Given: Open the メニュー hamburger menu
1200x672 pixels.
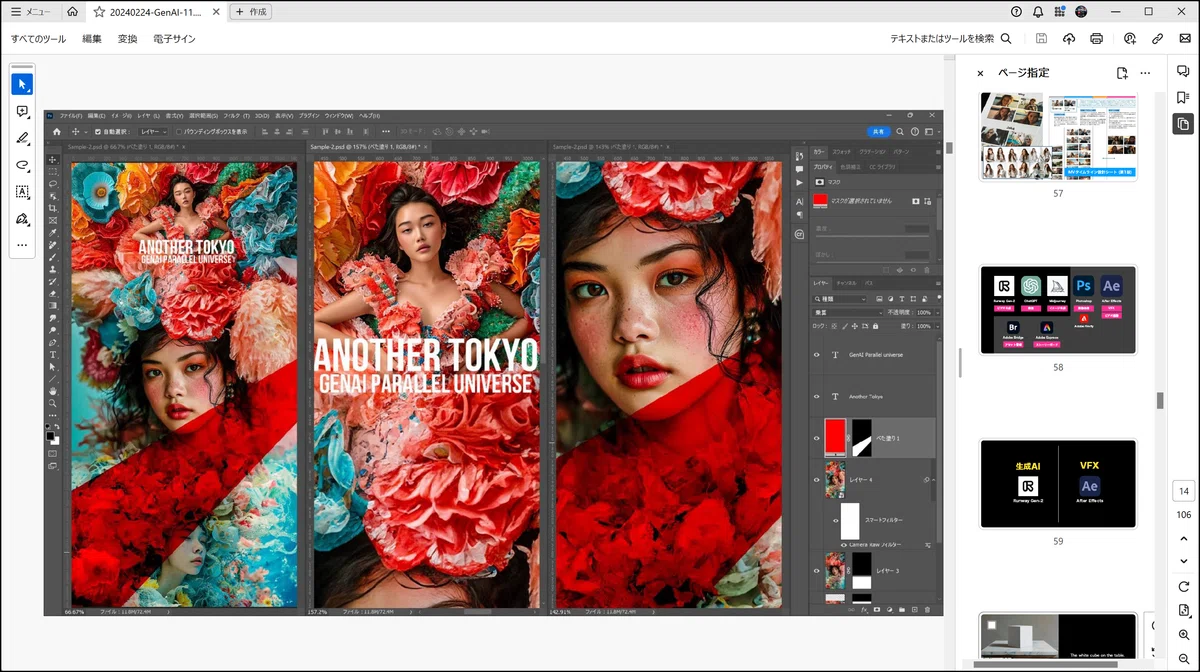Looking at the screenshot, I should [x=31, y=12].
